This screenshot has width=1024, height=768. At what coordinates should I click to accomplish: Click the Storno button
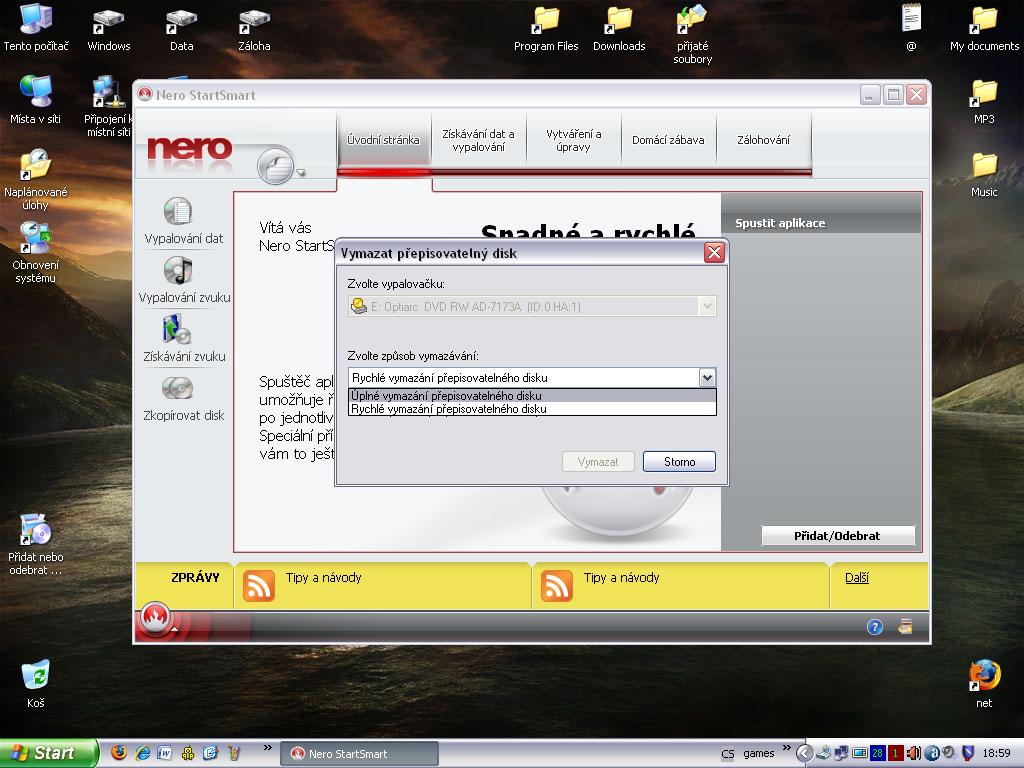point(679,462)
